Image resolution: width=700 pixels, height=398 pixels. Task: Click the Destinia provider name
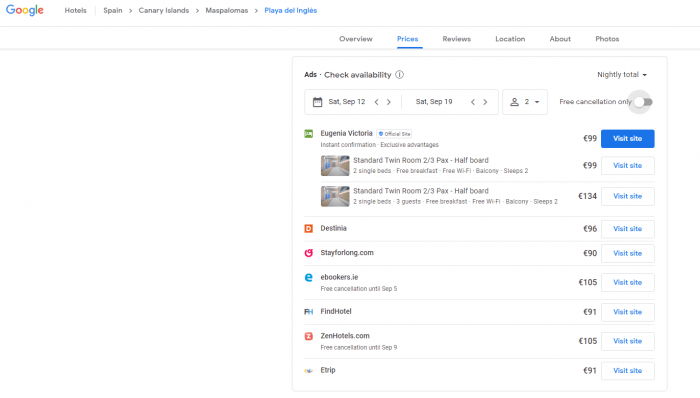333,228
